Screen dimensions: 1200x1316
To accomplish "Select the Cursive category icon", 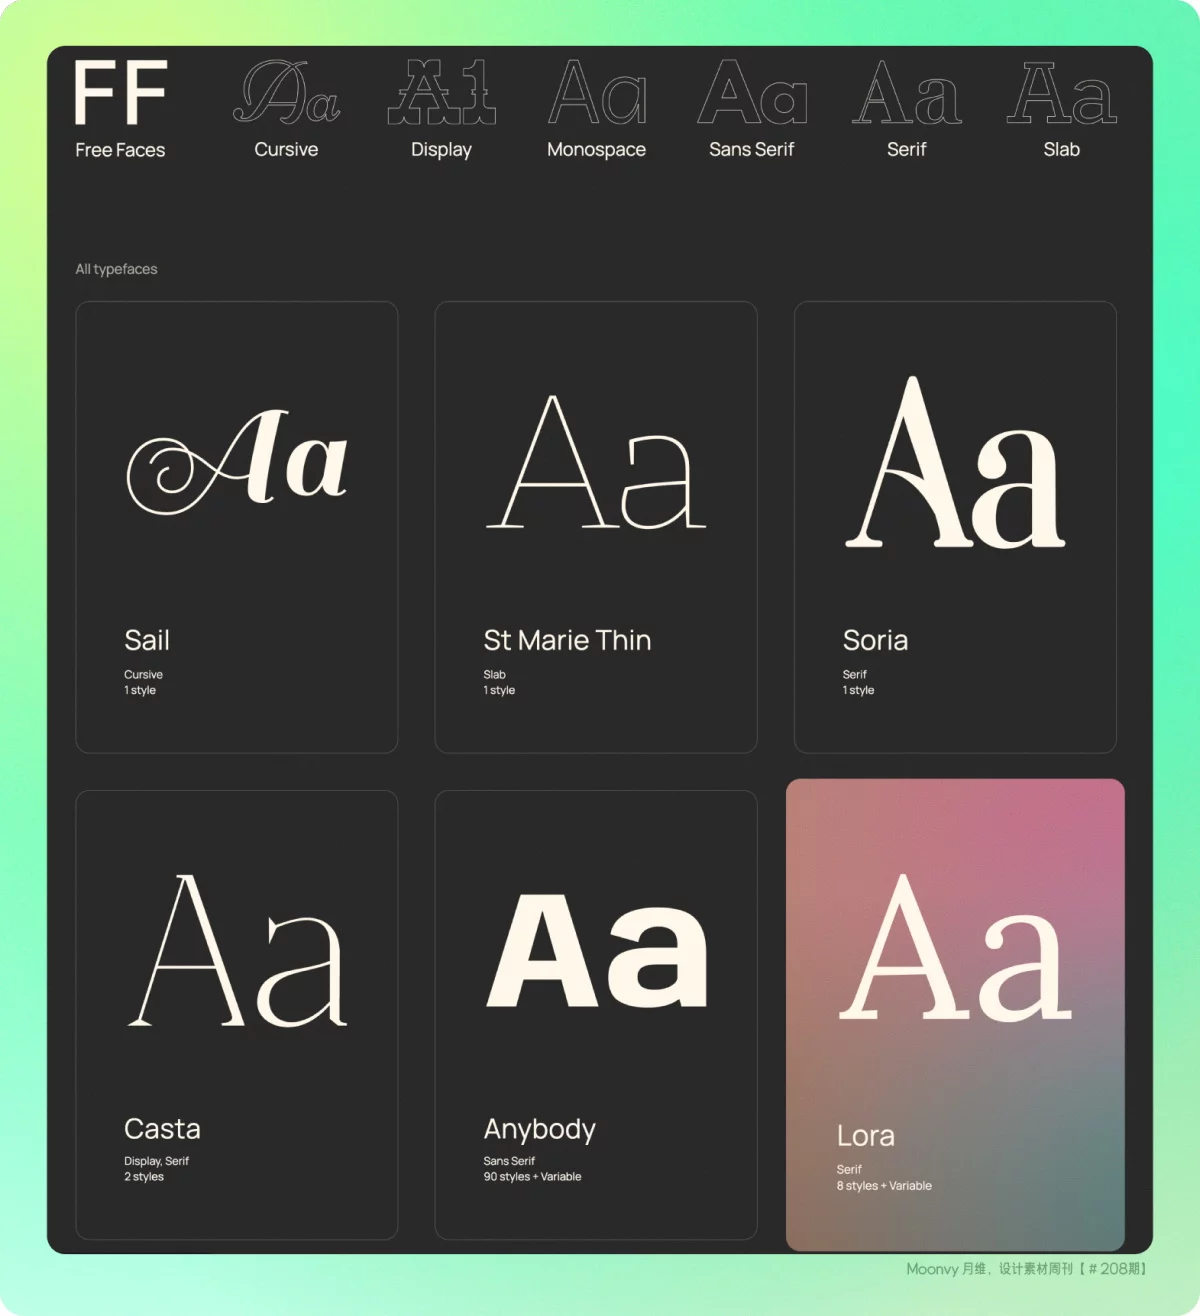I will pos(286,92).
